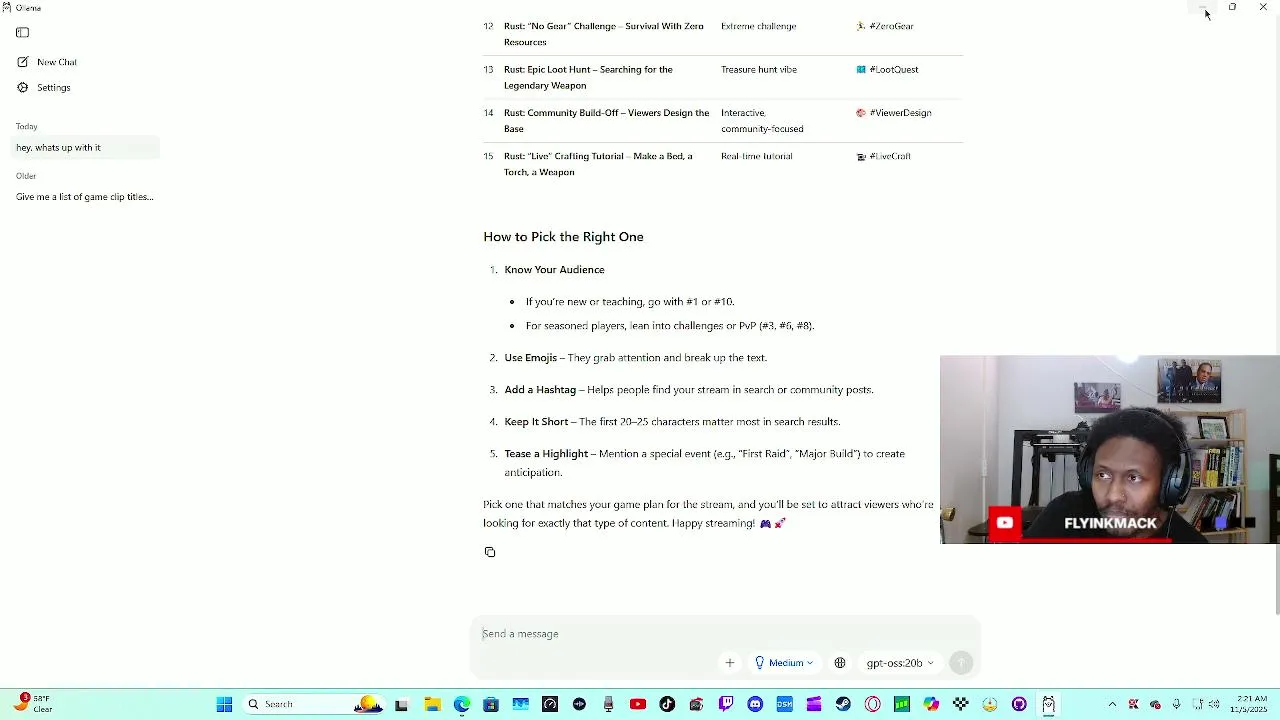Open GitHub Desktop from taskbar
Image resolution: width=1280 pixels, height=720 pixels.
(1019, 705)
